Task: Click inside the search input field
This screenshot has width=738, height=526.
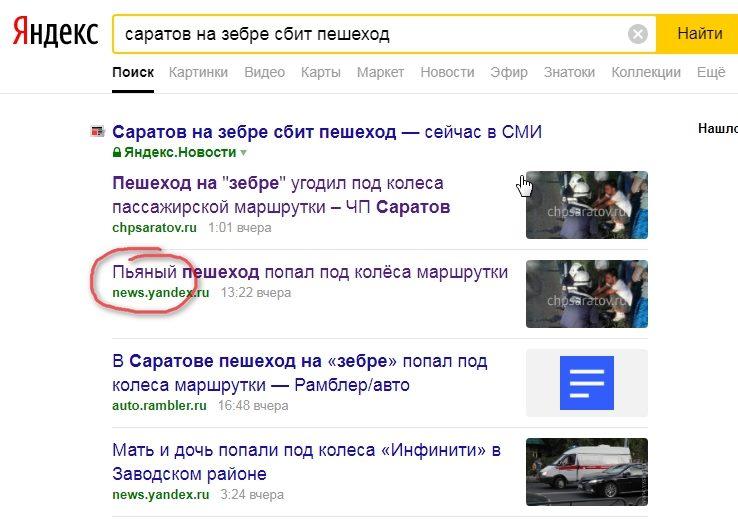Action: (369, 34)
